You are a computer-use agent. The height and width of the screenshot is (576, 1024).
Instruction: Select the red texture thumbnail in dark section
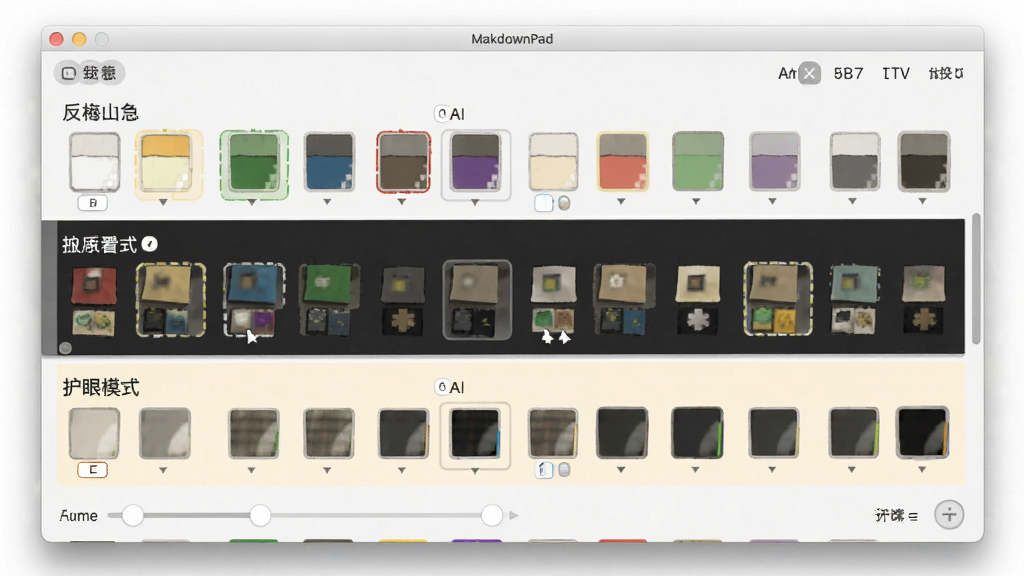pyautogui.click(x=94, y=300)
